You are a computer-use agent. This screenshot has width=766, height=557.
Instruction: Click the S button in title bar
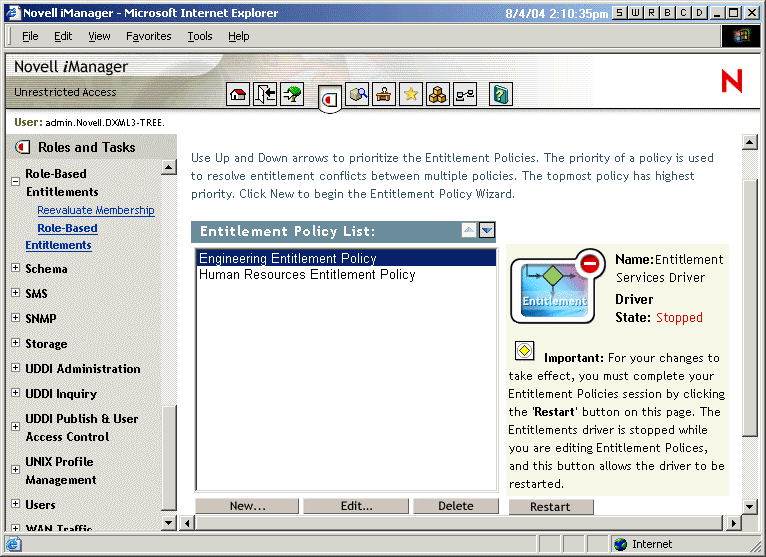coord(619,13)
